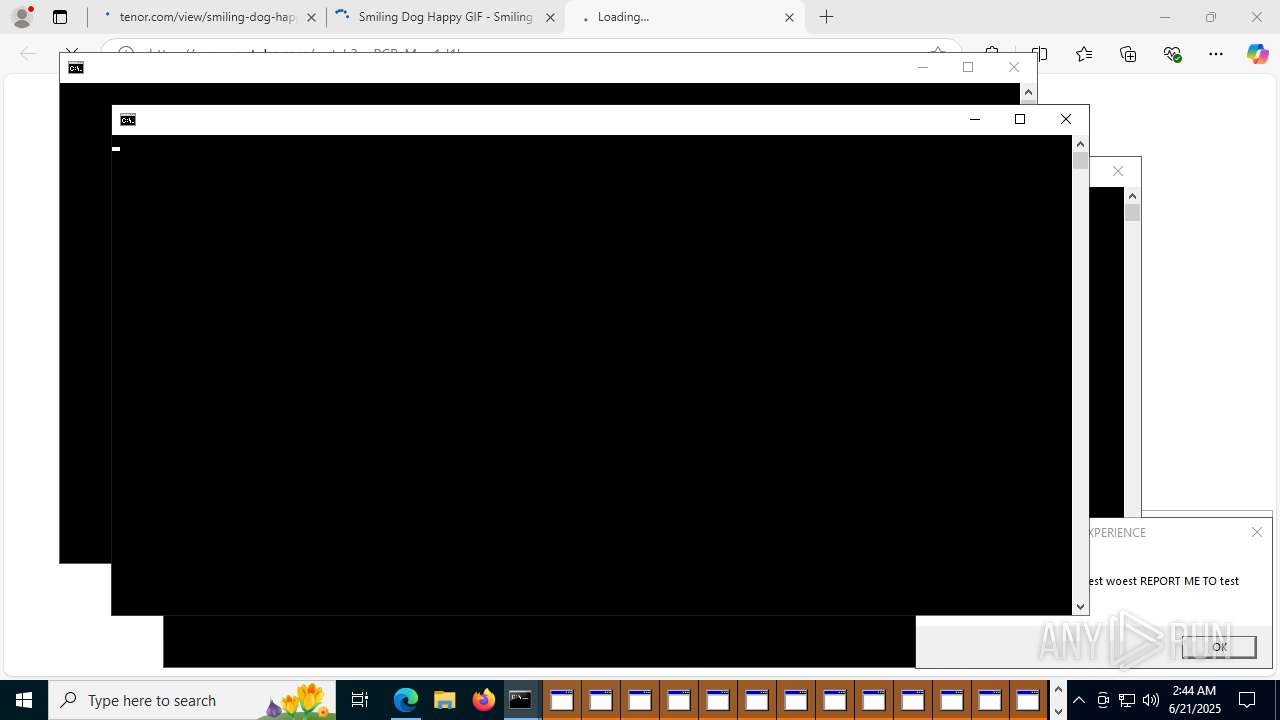Image resolution: width=1280 pixels, height=720 pixels.
Task: Select the Loading... browser tab
Action: pyautogui.click(x=684, y=17)
